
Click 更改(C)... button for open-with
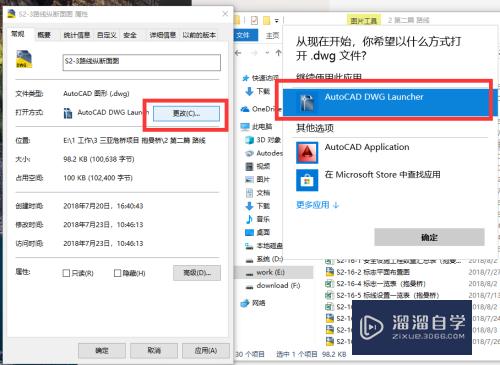(x=186, y=114)
